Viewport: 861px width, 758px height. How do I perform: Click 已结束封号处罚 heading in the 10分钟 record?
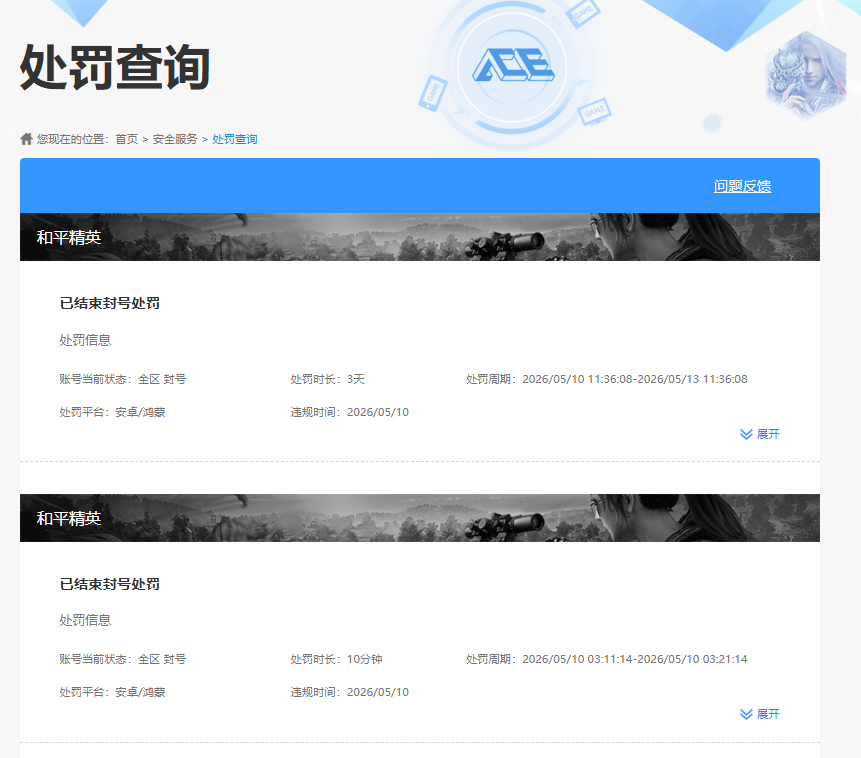click(x=110, y=584)
